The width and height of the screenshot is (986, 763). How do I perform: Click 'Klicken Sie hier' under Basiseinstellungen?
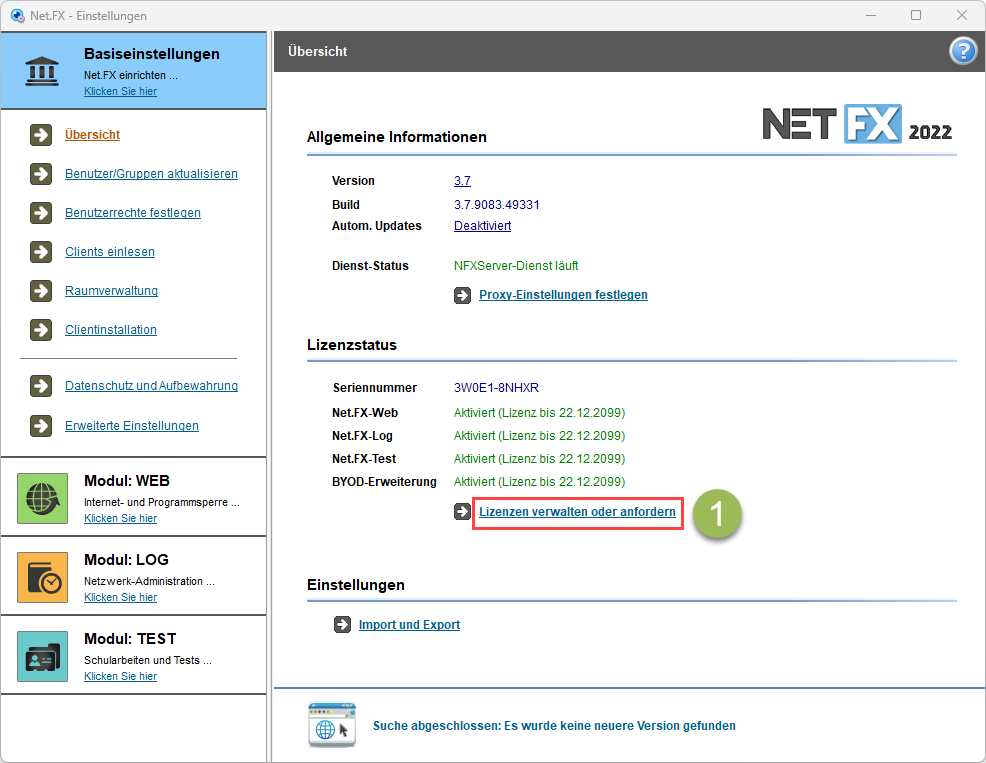pos(121,91)
